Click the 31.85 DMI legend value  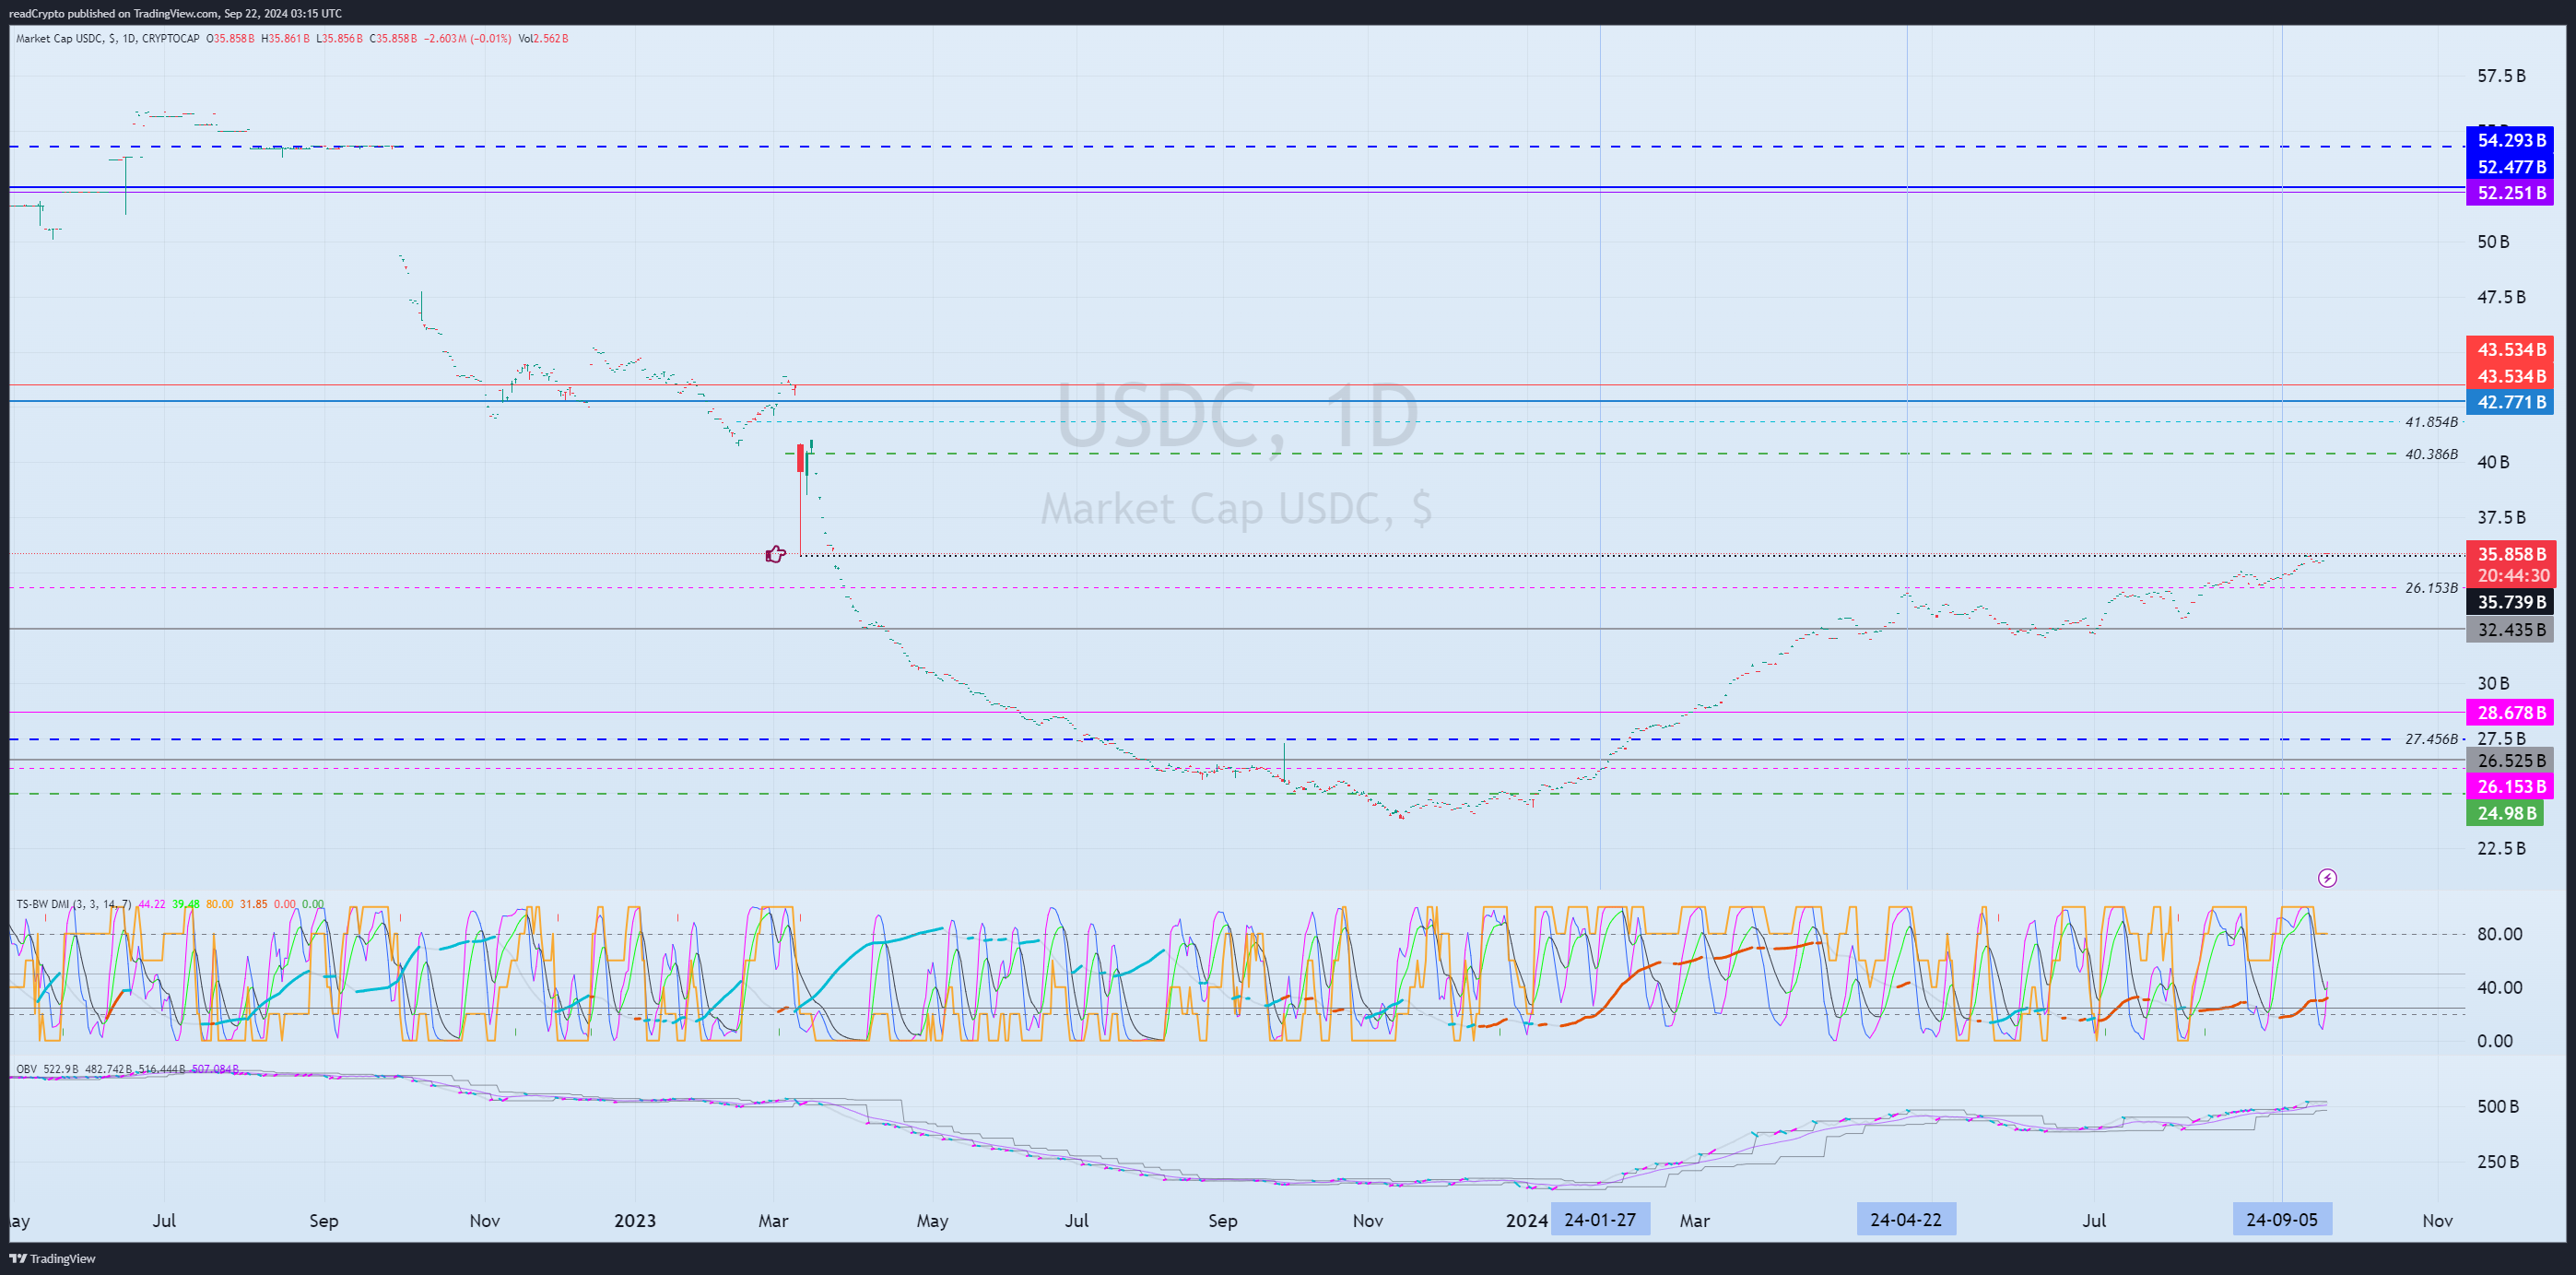click(x=253, y=904)
